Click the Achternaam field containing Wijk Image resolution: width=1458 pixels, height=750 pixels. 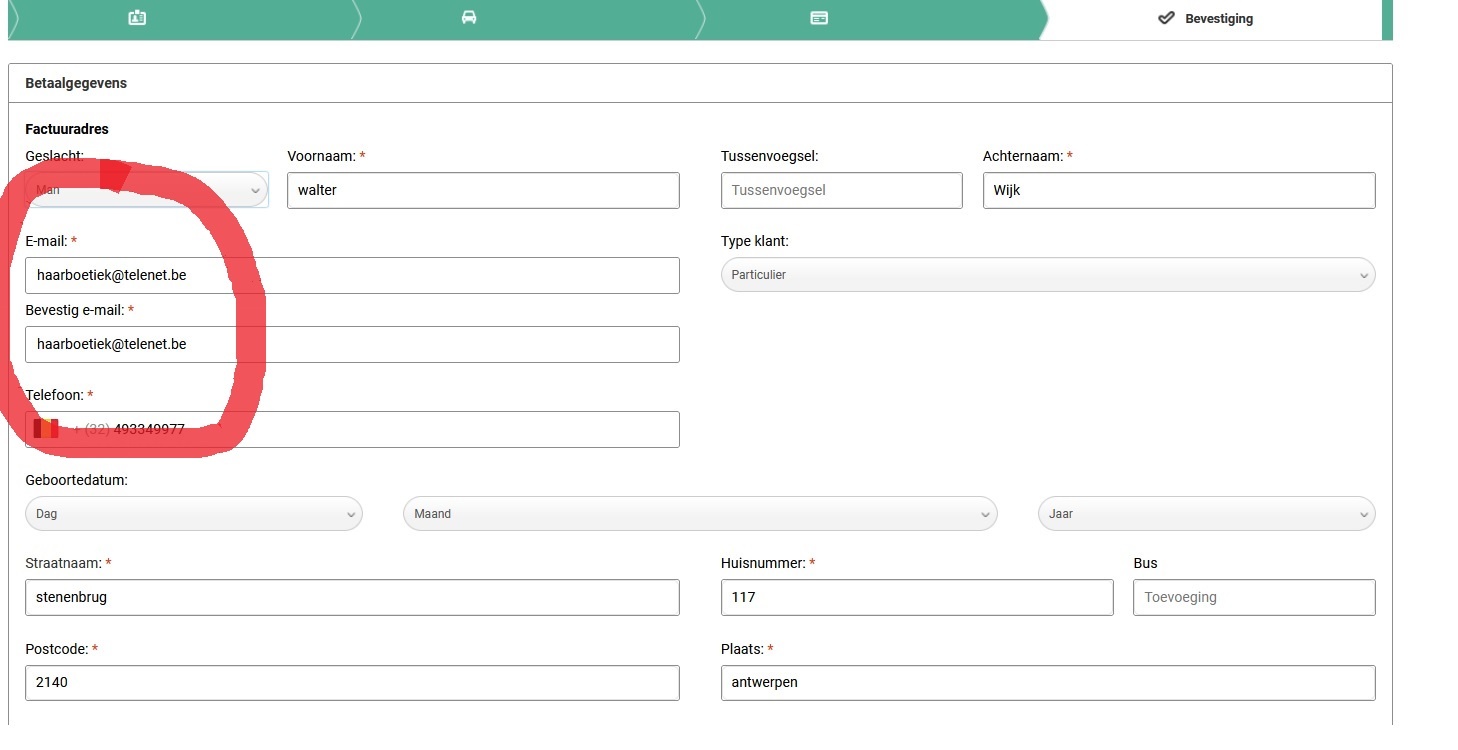pos(1178,190)
